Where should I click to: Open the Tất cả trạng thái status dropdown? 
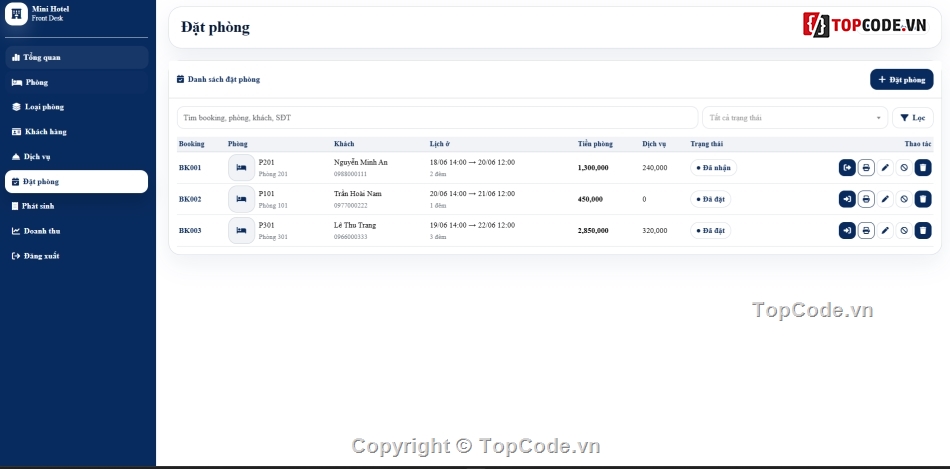click(795, 118)
